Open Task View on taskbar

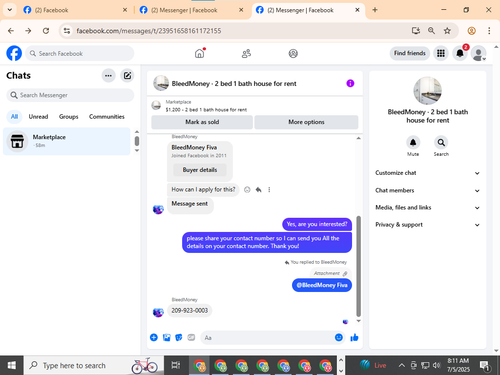(176, 365)
